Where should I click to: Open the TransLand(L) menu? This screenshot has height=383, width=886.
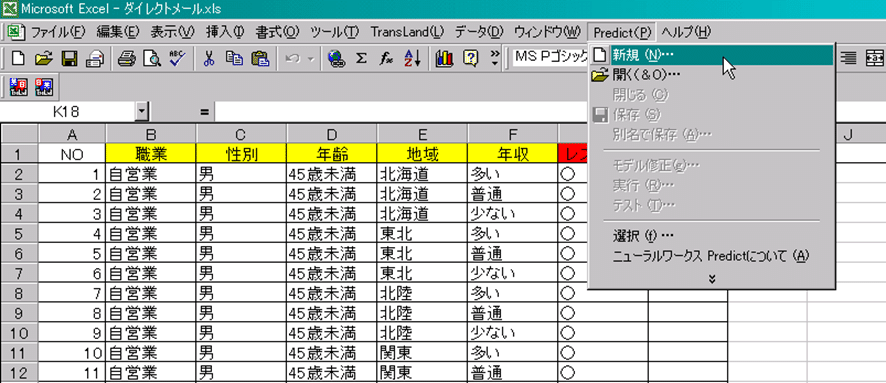click(x=407, y=32)
